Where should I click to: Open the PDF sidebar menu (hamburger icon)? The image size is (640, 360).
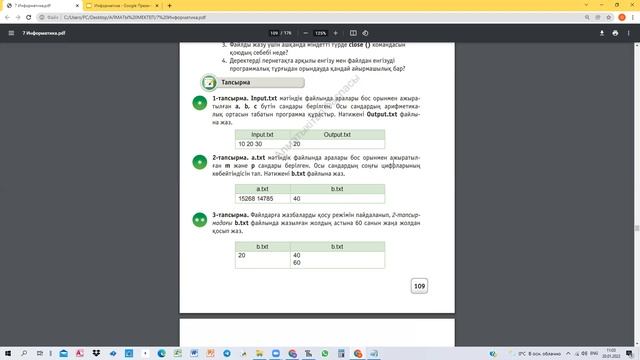click(11, 33)
